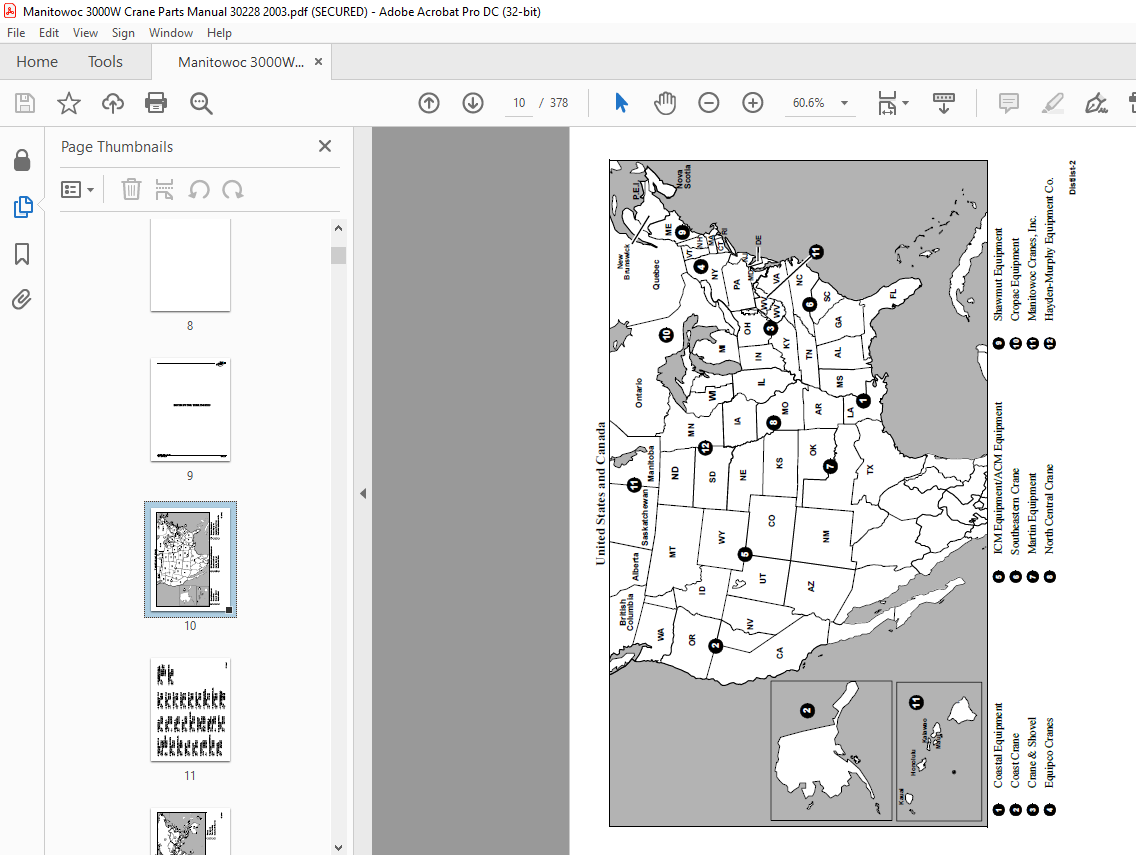Click the 378 total pages text
This screenshot has height=855, width=1136.
coord(559,103)
